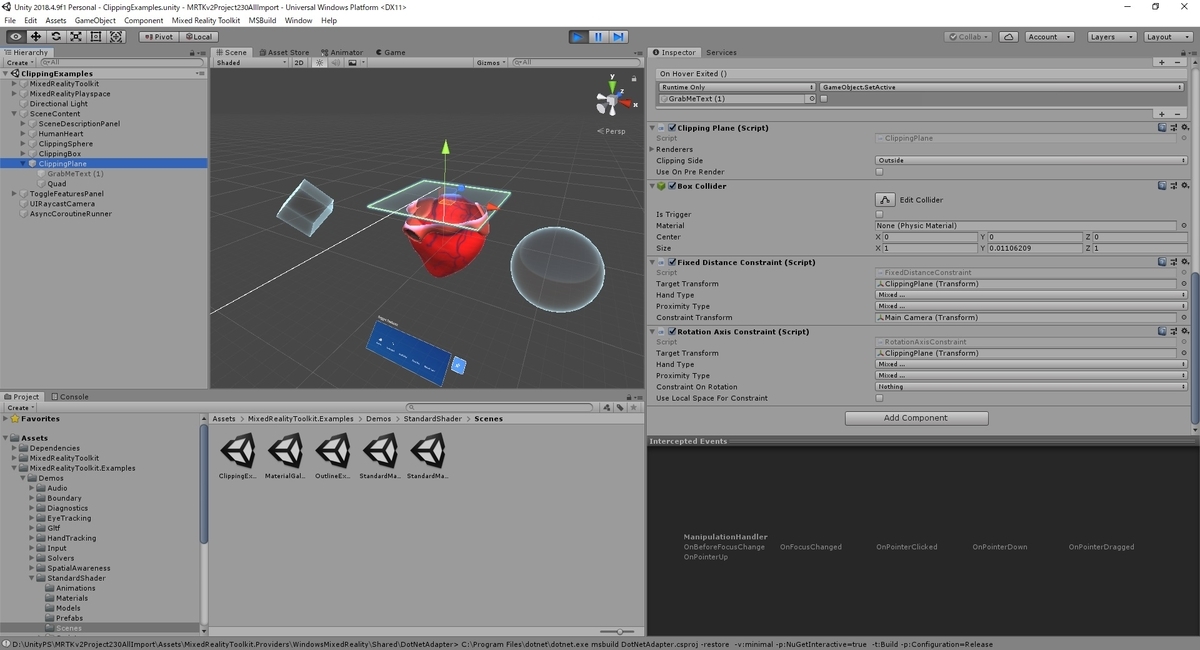
Task: Open the GameObject menu
Action: [95, 20]
